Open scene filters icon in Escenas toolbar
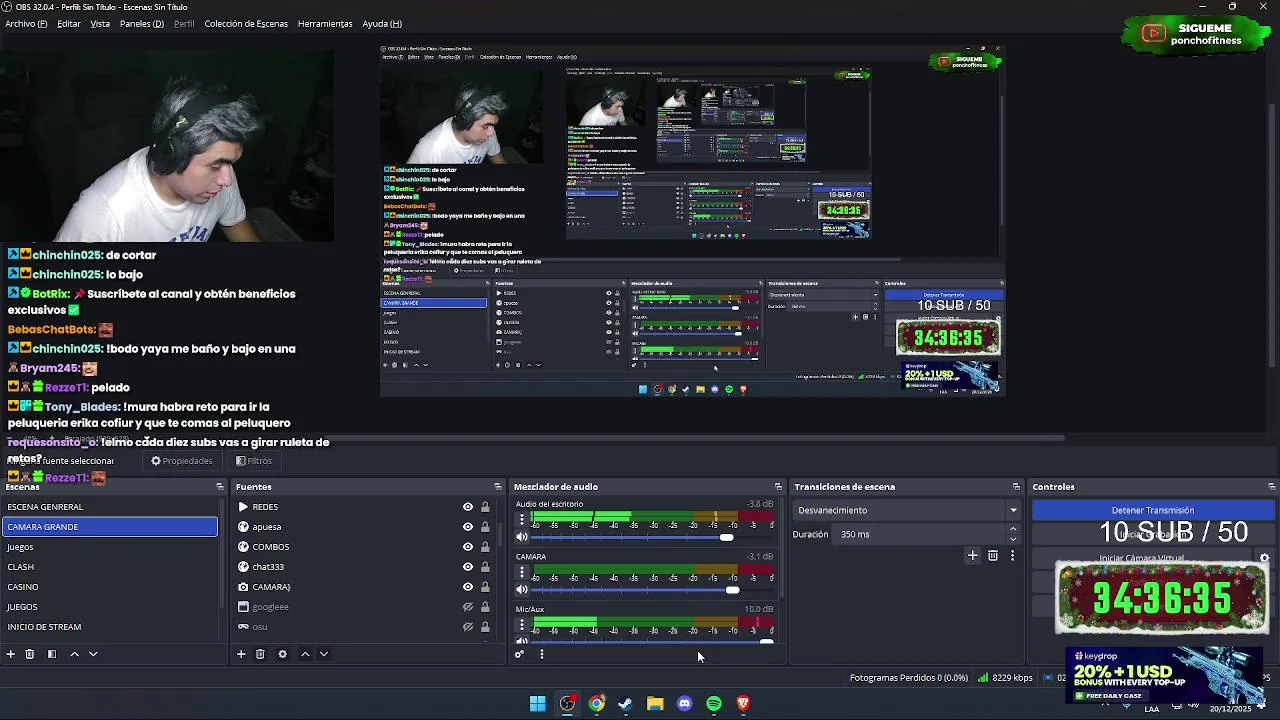Screen dimensions: 1280x720 [x=52, y=654]
